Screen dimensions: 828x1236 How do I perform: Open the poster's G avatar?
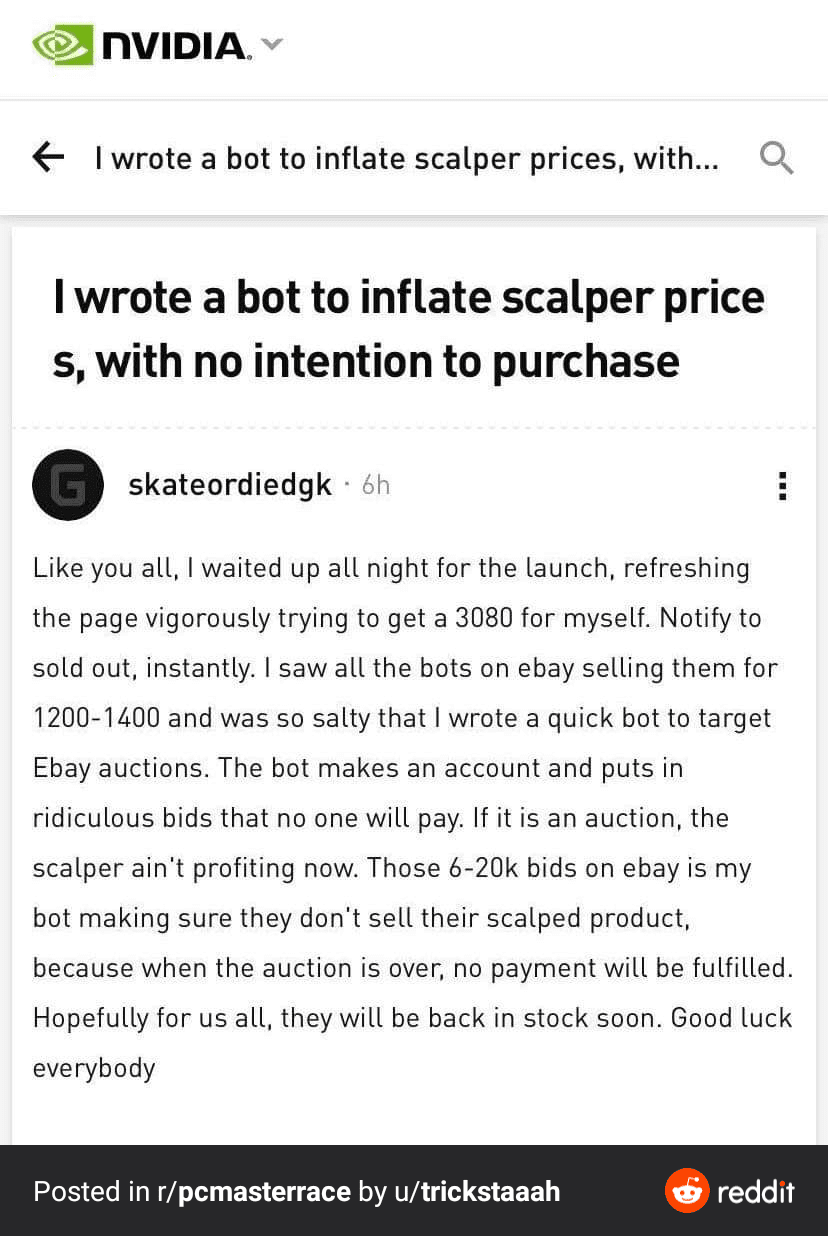tap(68, 485)
